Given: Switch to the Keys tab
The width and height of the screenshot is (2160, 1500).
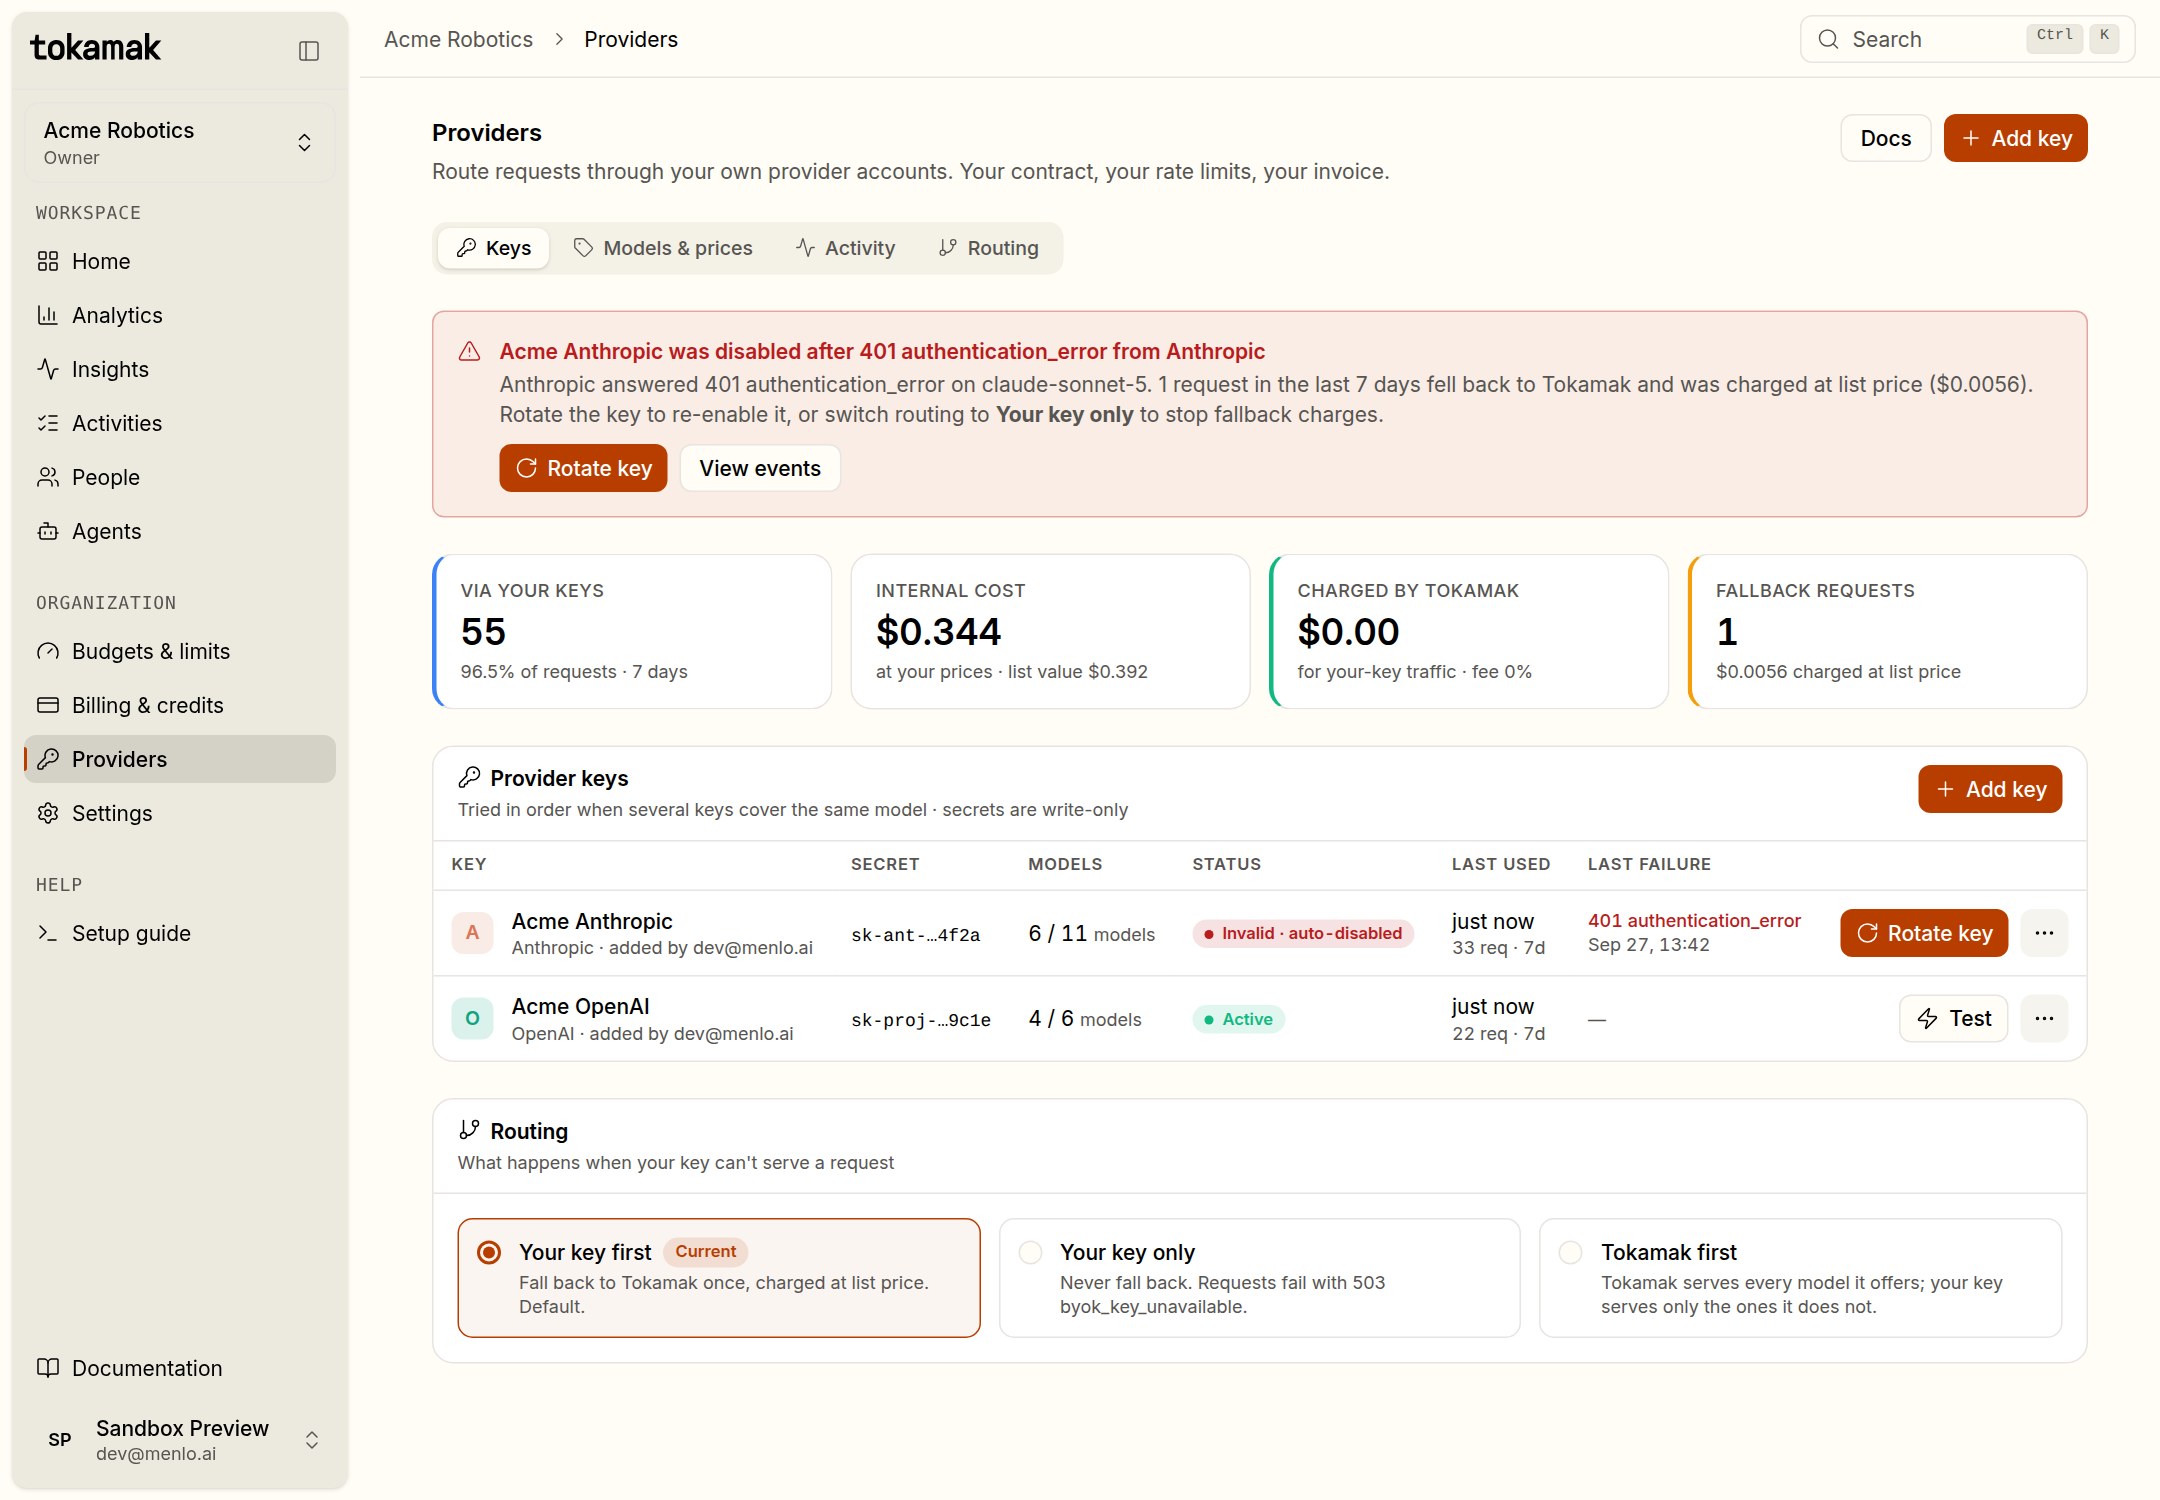Looking at the screenshot, I should pyautogui.click(x=494, y=248).
